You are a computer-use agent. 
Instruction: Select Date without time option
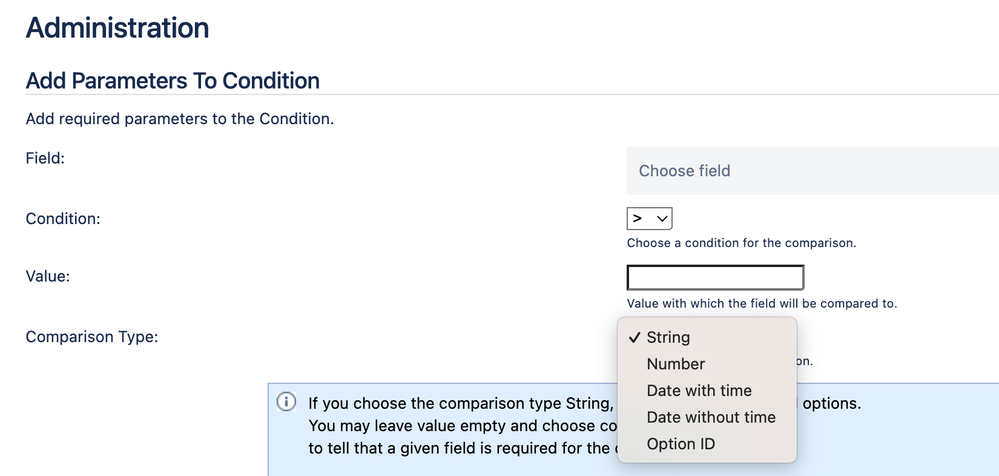point(711,417)
